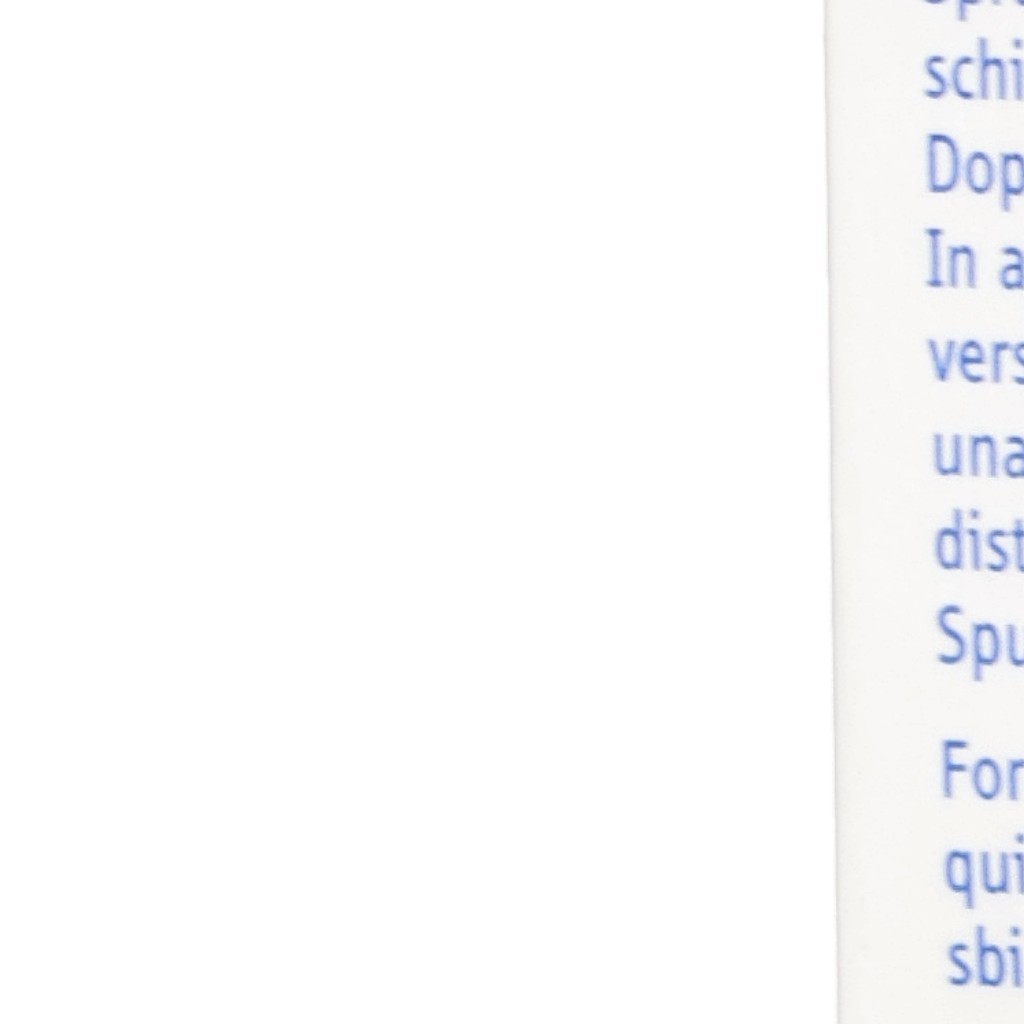
Task: Click the gap between "Spu" and "For" paragraphs
Action: click(x=980, y=711)
